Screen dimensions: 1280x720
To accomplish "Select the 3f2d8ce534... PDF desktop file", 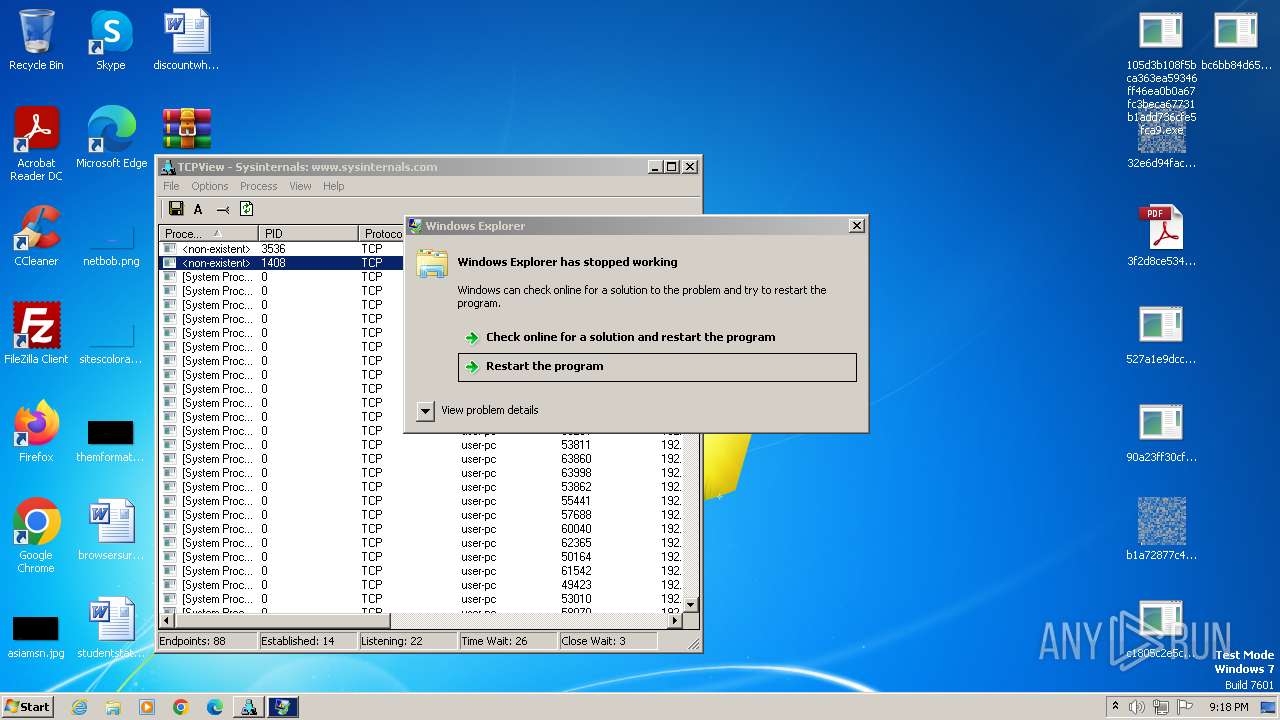I will 1161,236.
